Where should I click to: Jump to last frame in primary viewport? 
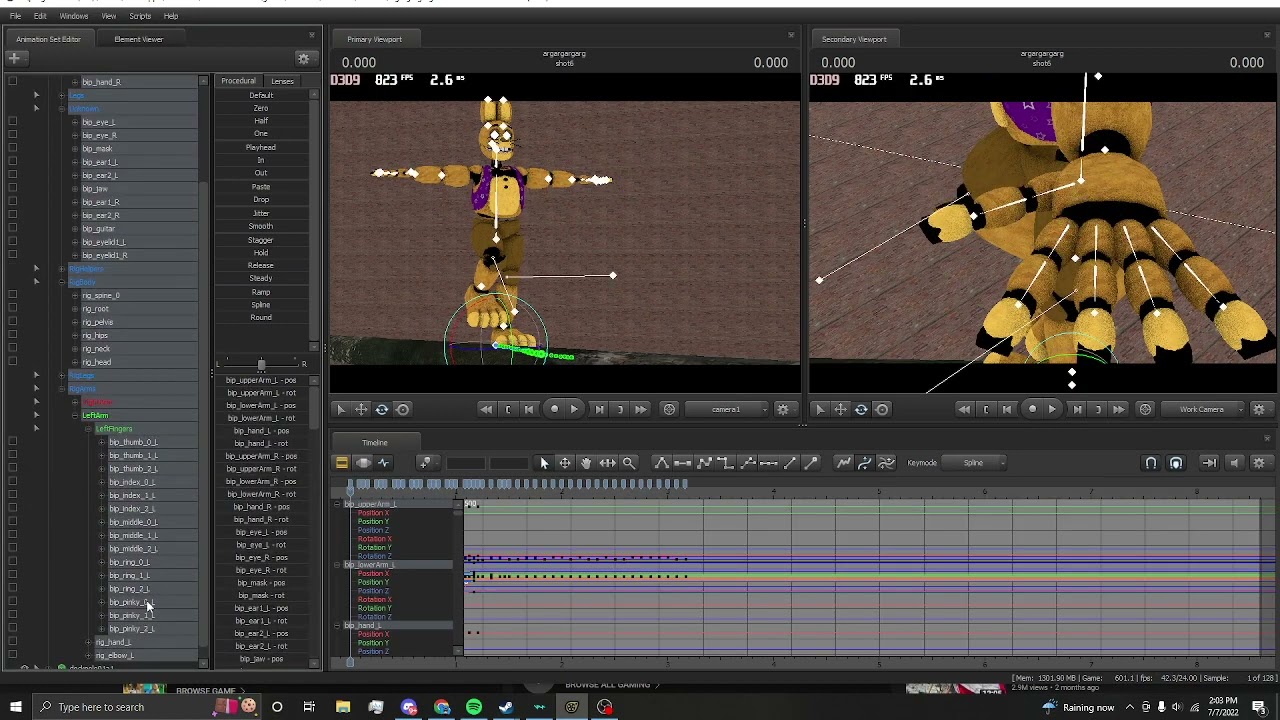coord(640,409)
